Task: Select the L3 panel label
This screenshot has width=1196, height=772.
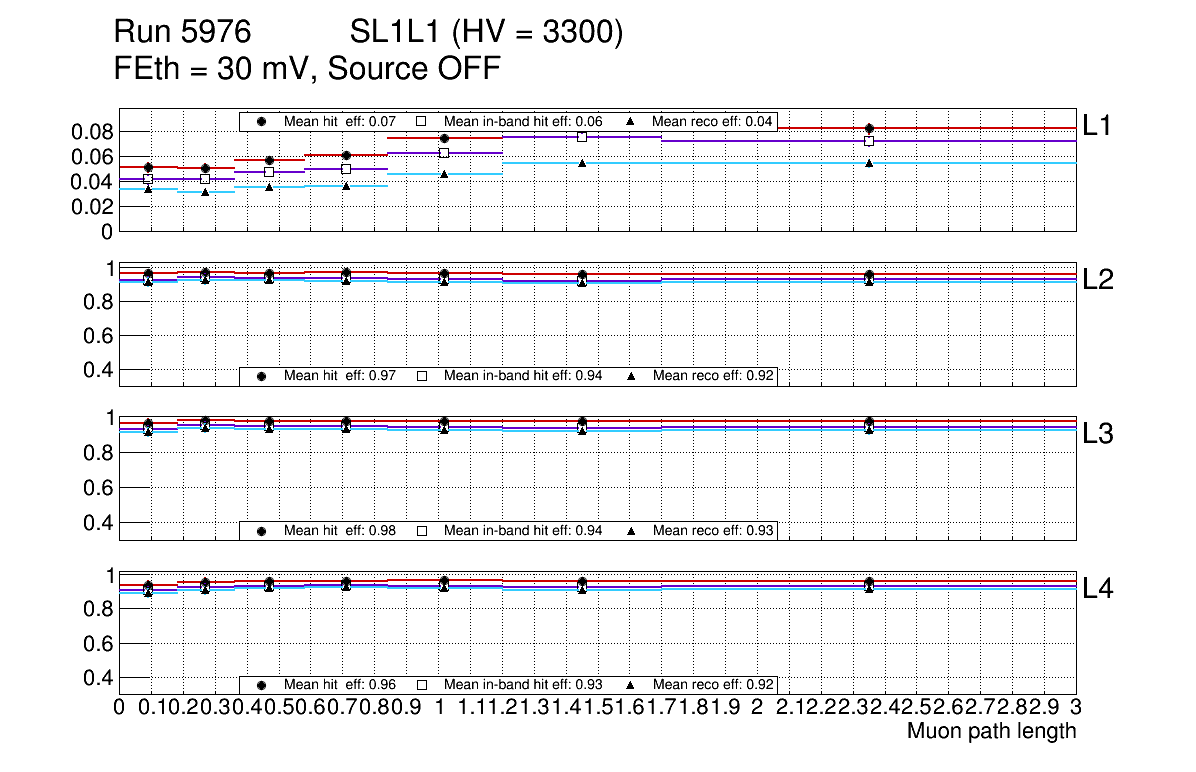Action: point(1098,434)
